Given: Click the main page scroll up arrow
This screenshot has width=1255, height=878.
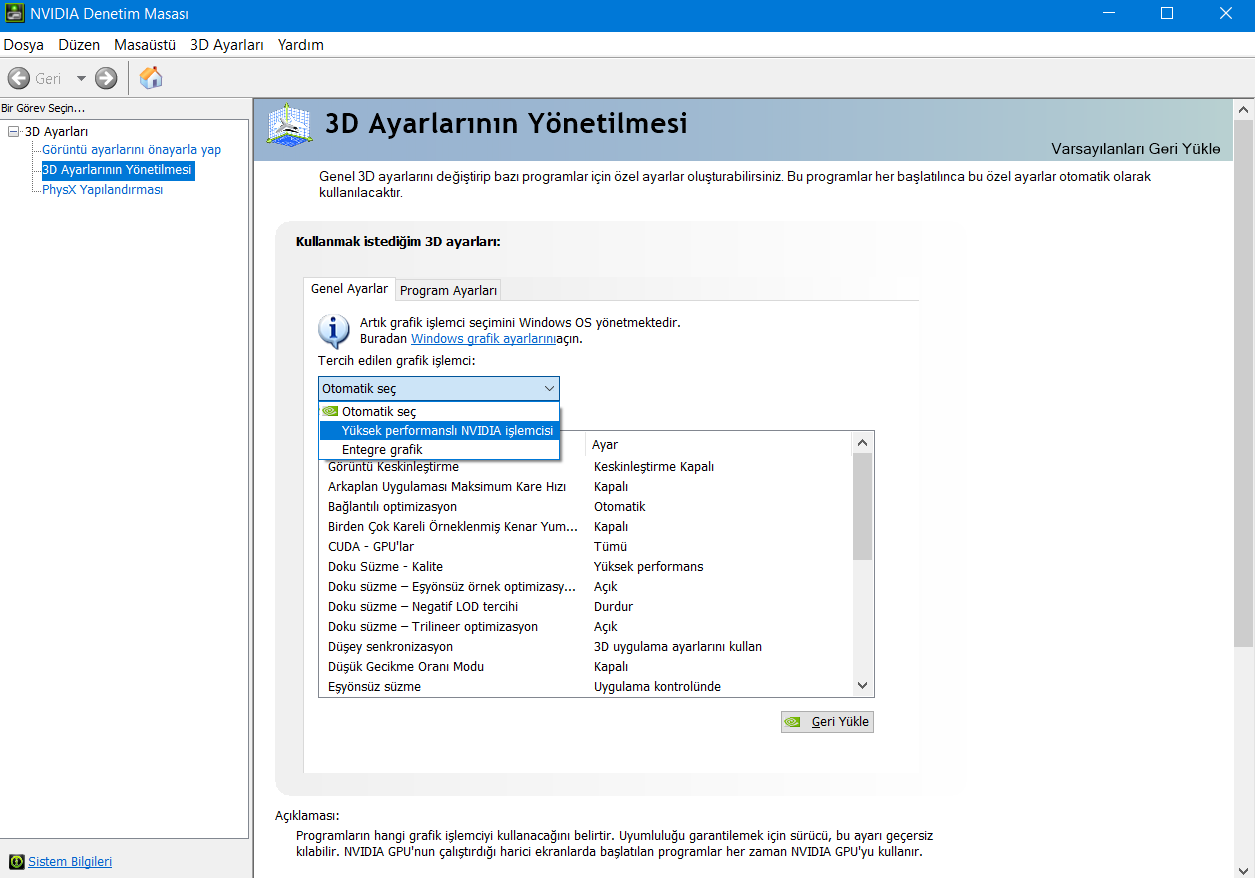Looking at the screenshot, I should (x=1244, y=108).
